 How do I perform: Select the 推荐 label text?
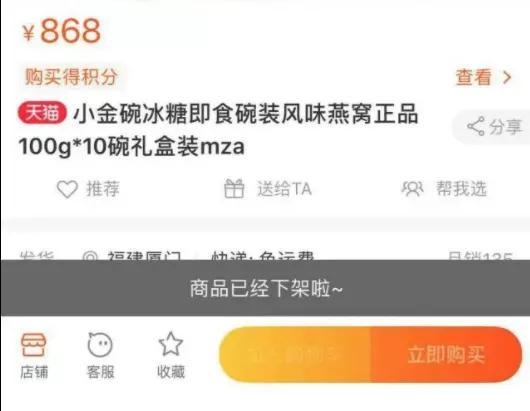(103, 189)
